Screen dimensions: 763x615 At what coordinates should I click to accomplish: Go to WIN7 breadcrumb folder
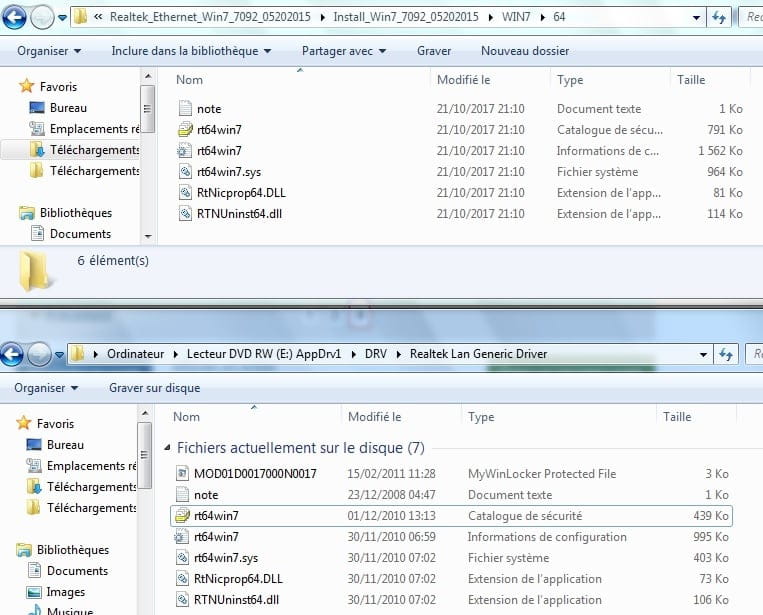pyautogui.click(x=516, y=17)
